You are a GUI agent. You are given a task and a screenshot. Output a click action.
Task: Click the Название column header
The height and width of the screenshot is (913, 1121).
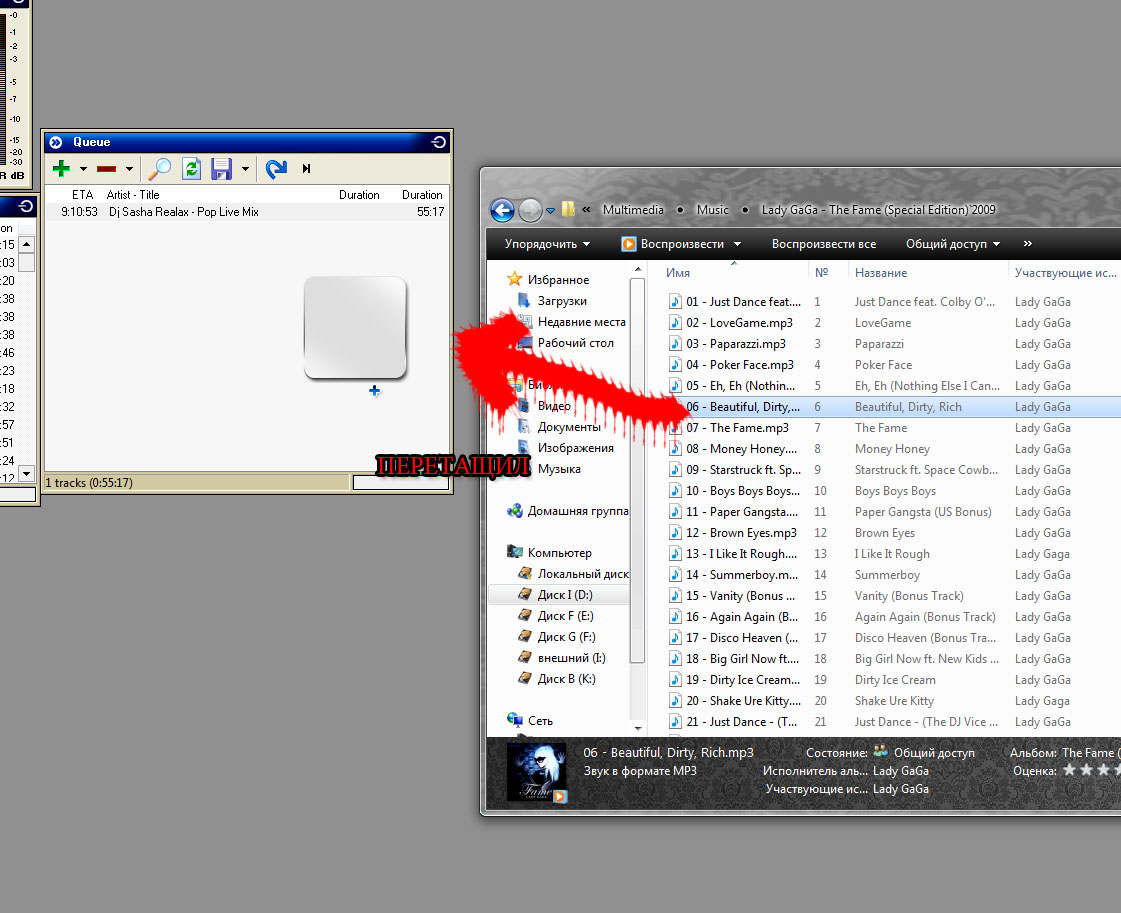881,273
